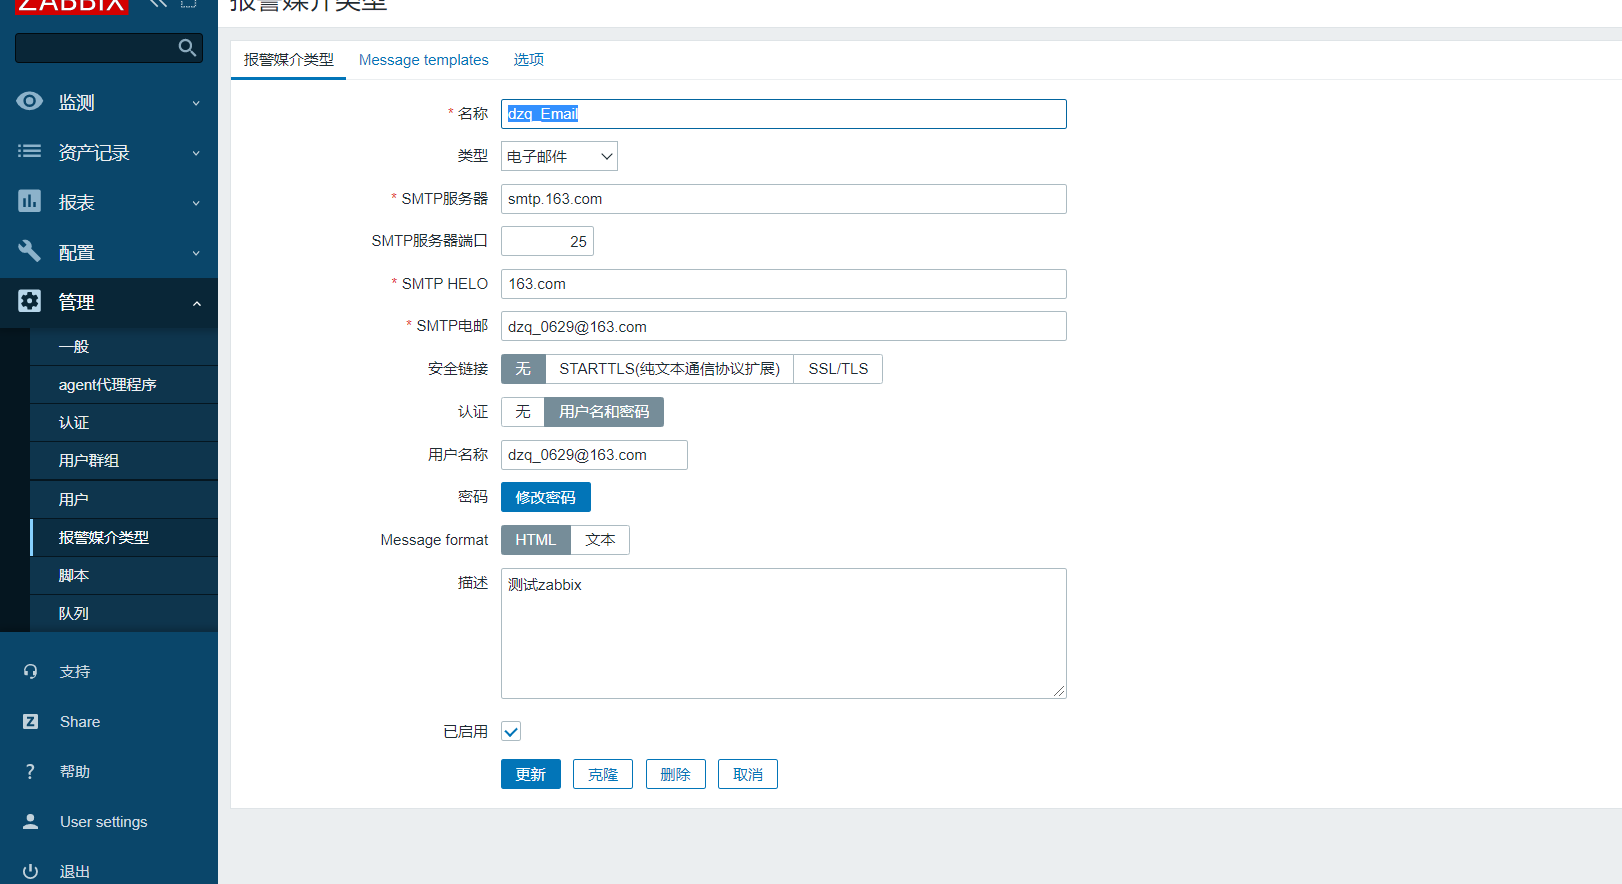Uncheck the 已启用 checkbox

coord(511,731)
